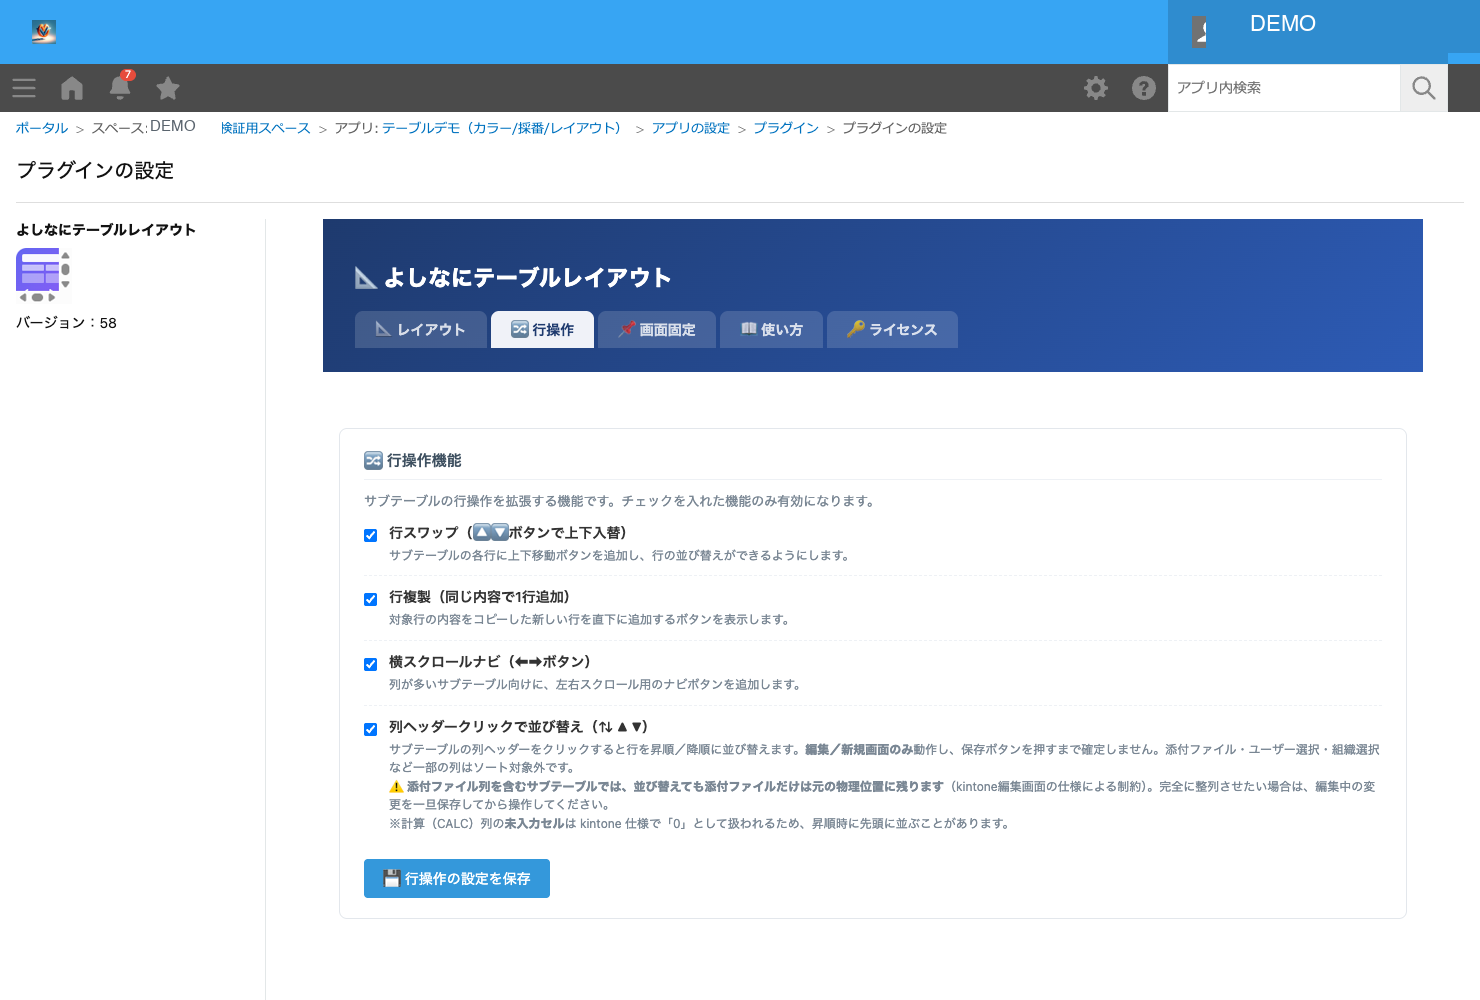1480x1000 pixels.
Task: Click the 横スクロールナビ（⬅➡ボタン） label
Action: coord(490,662)
